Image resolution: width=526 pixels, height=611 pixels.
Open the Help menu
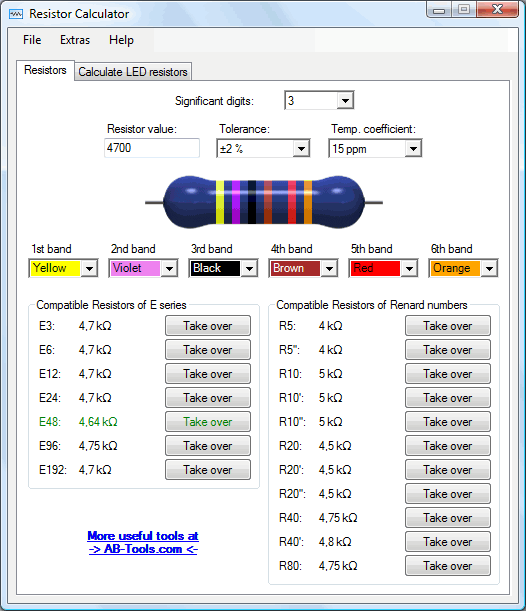(121, 40)
